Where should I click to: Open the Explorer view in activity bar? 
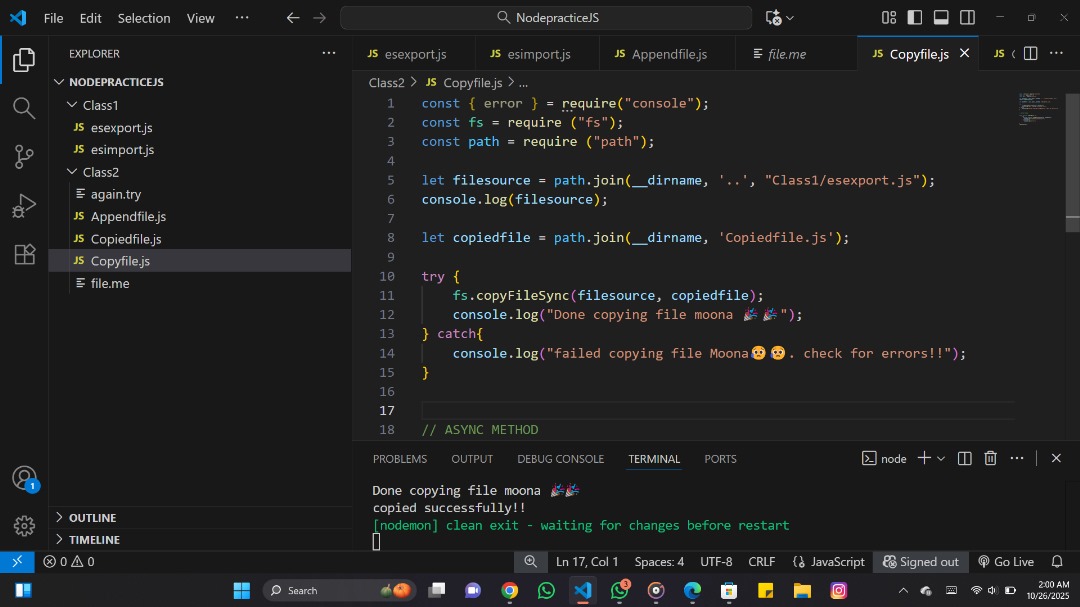coord(24,61)
